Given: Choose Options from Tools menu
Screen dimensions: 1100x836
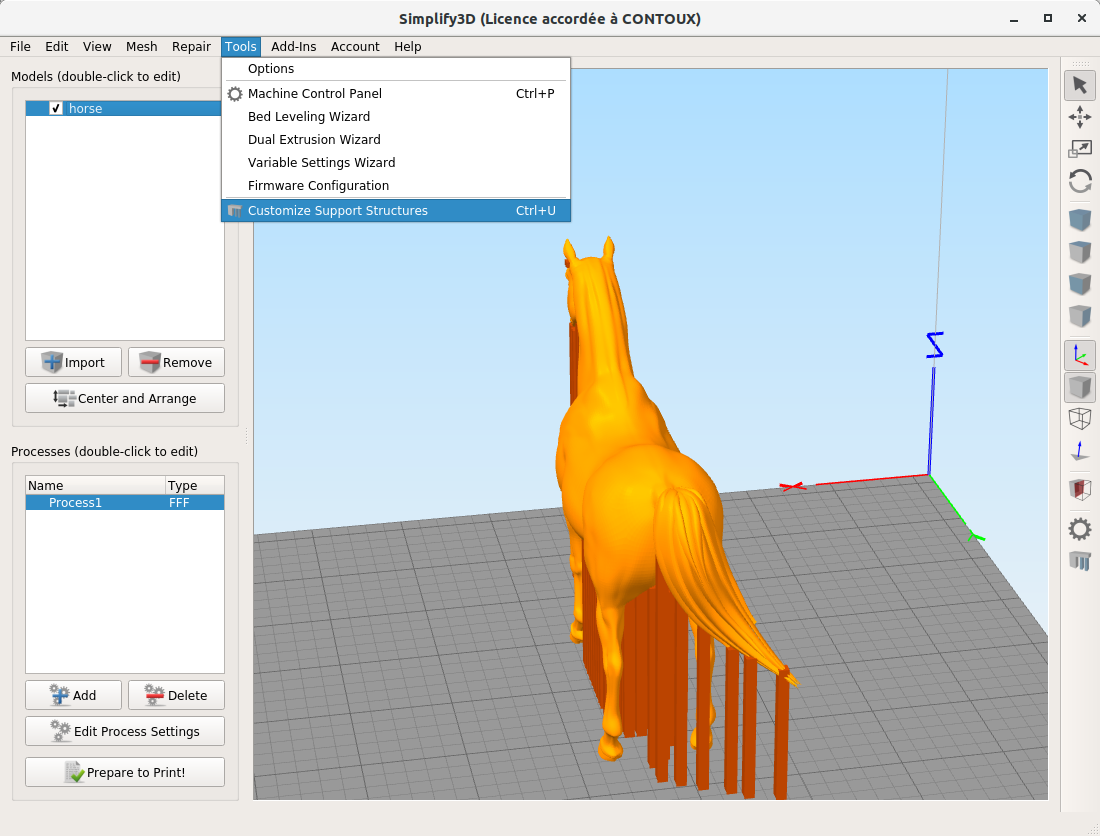Looking at the screenshot, I should tap(396, 68).
